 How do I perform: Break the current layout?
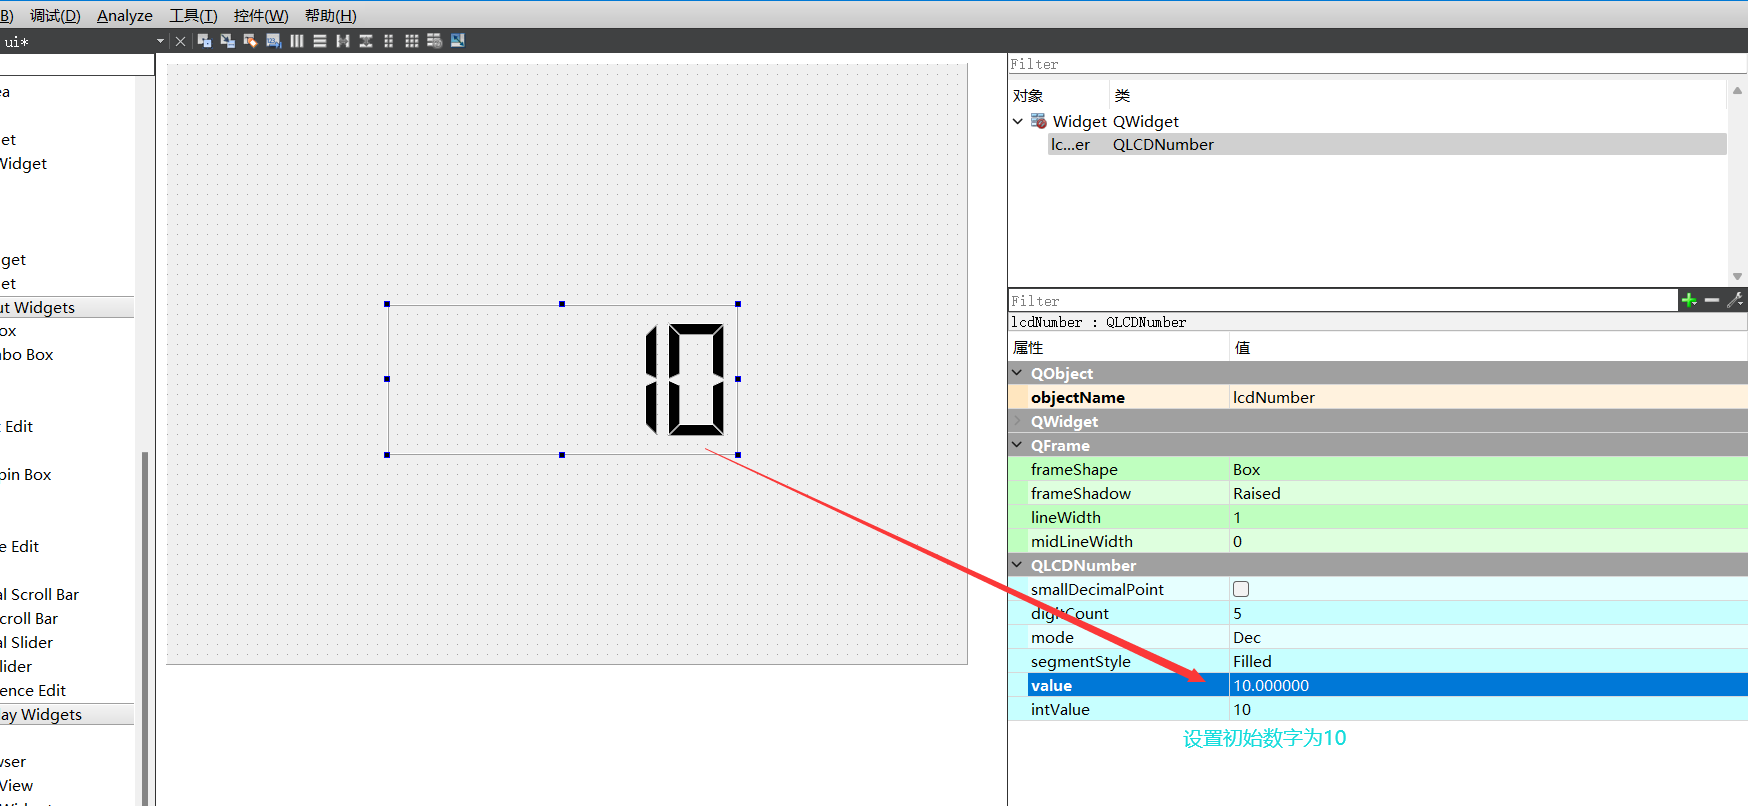435,41
